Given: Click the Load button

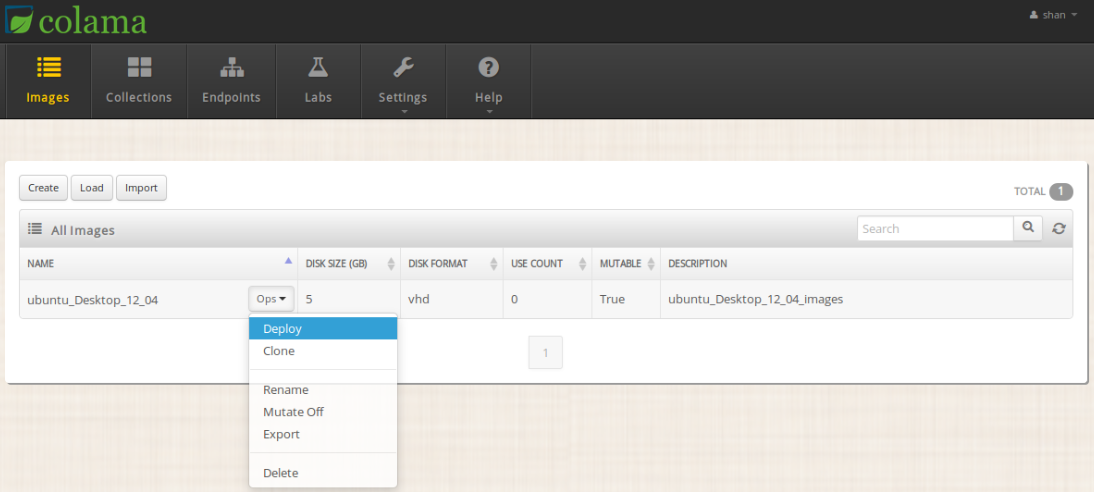Looking at the screenshot, I should 91,188.
